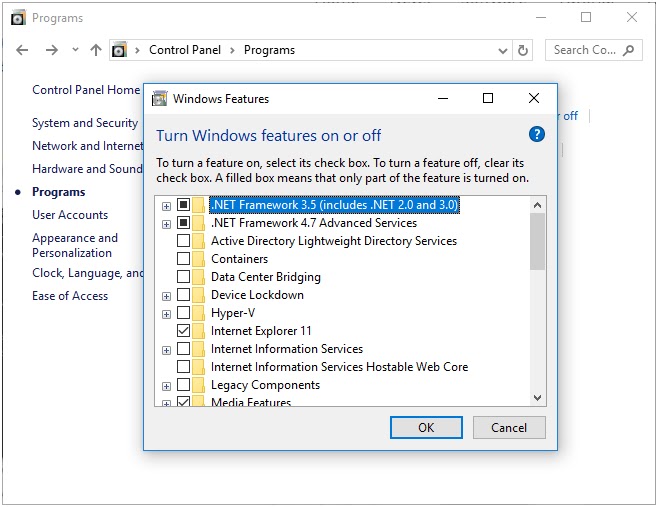
Task: Confirm changes with OK button
Action: (426, 428)
